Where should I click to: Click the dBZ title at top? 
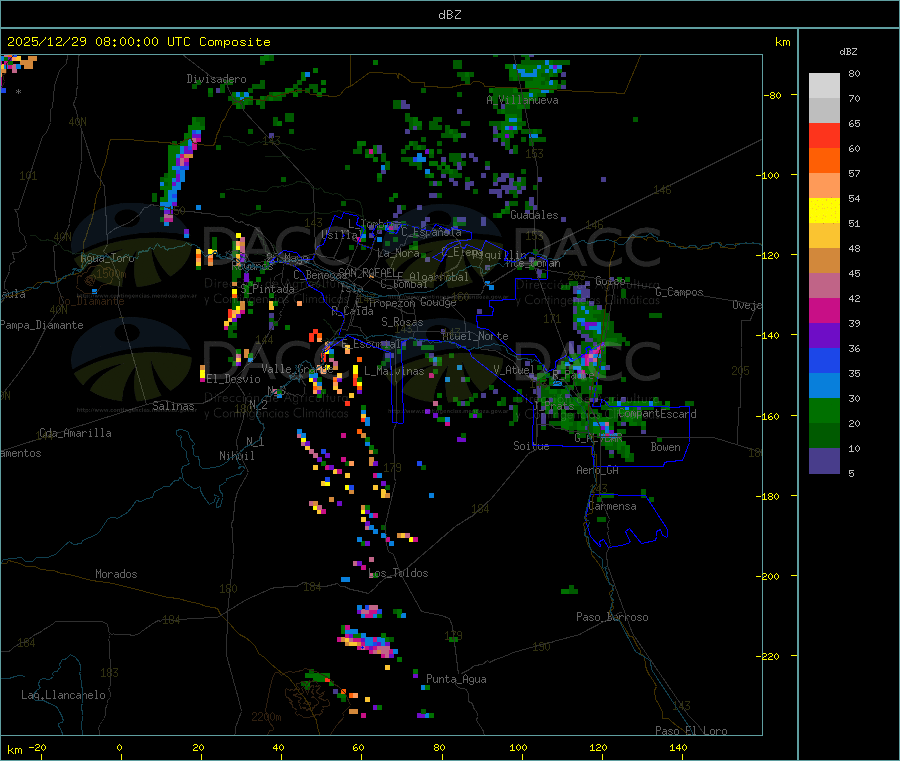click(x=449, y=15)
